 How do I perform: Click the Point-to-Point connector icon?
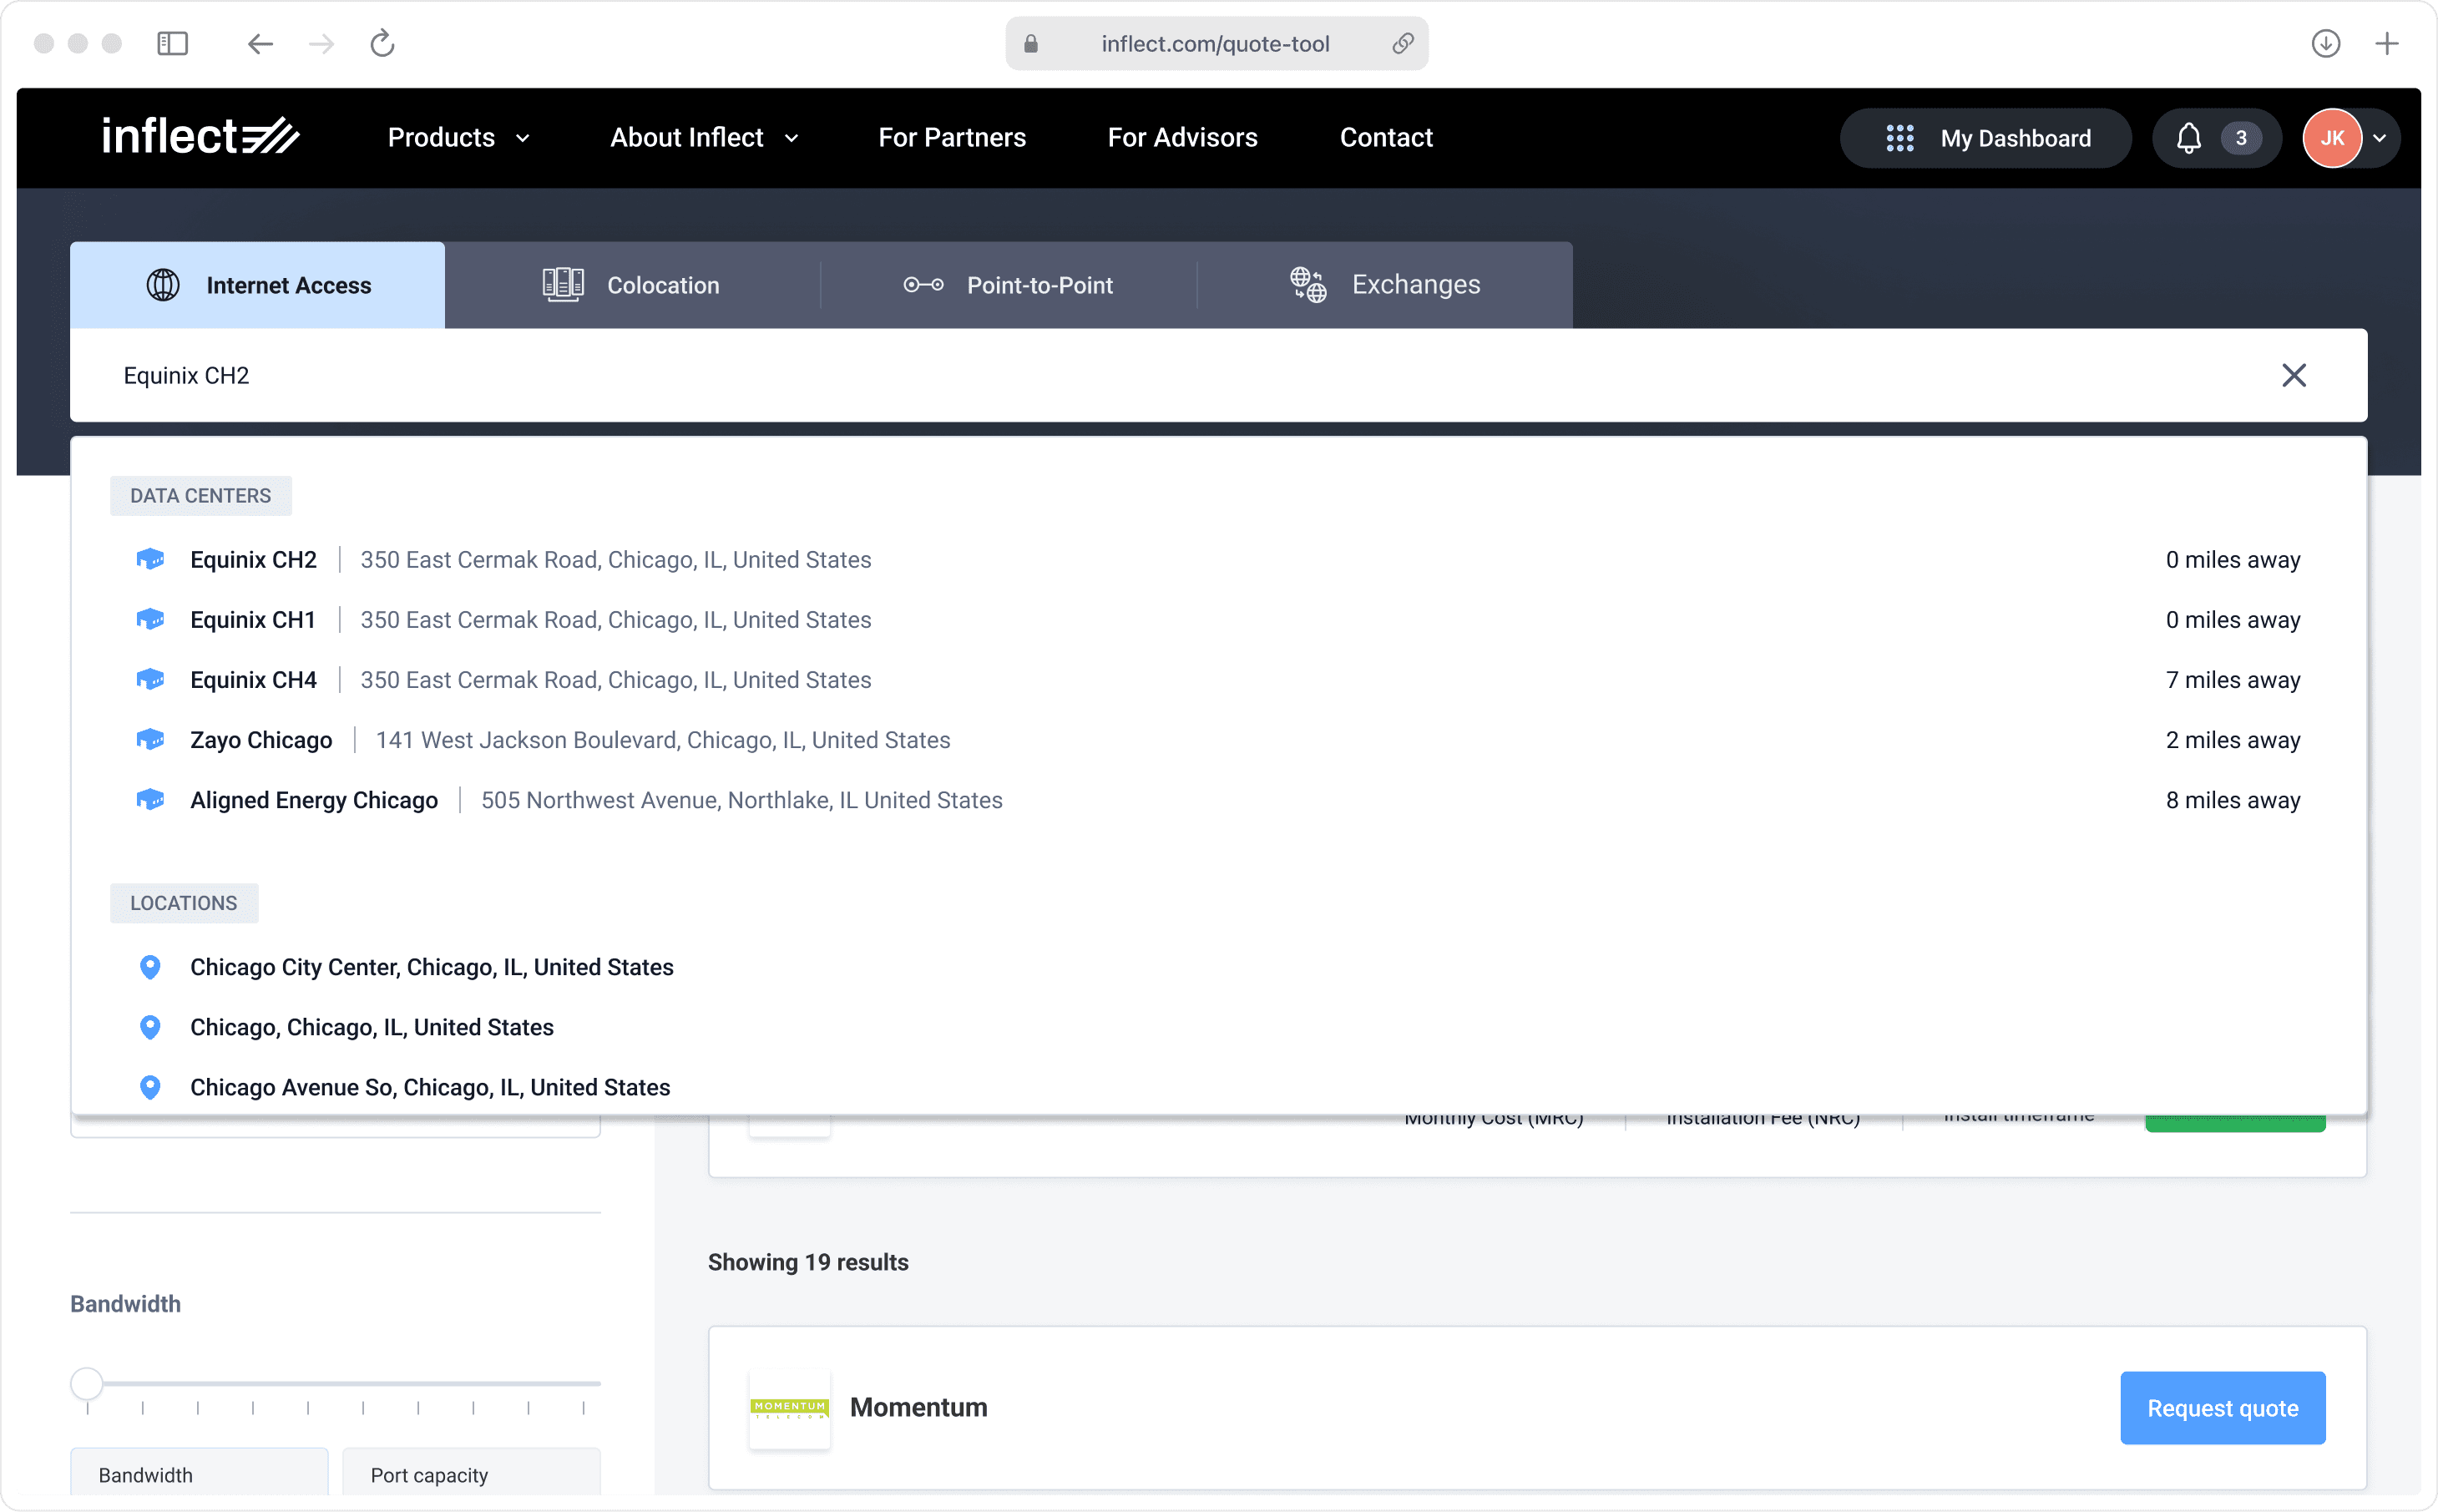pyautogui.click(x=922, y=284)
